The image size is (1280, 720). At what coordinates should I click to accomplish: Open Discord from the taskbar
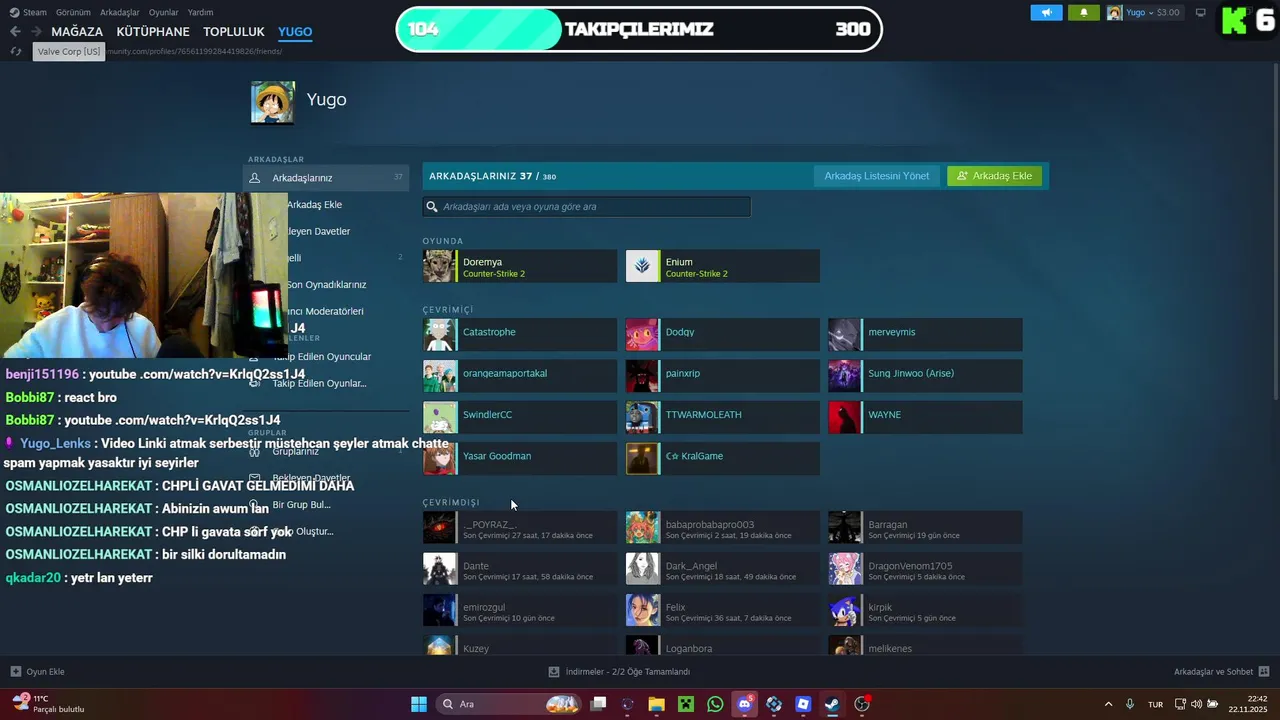click(x=744, y=704)
